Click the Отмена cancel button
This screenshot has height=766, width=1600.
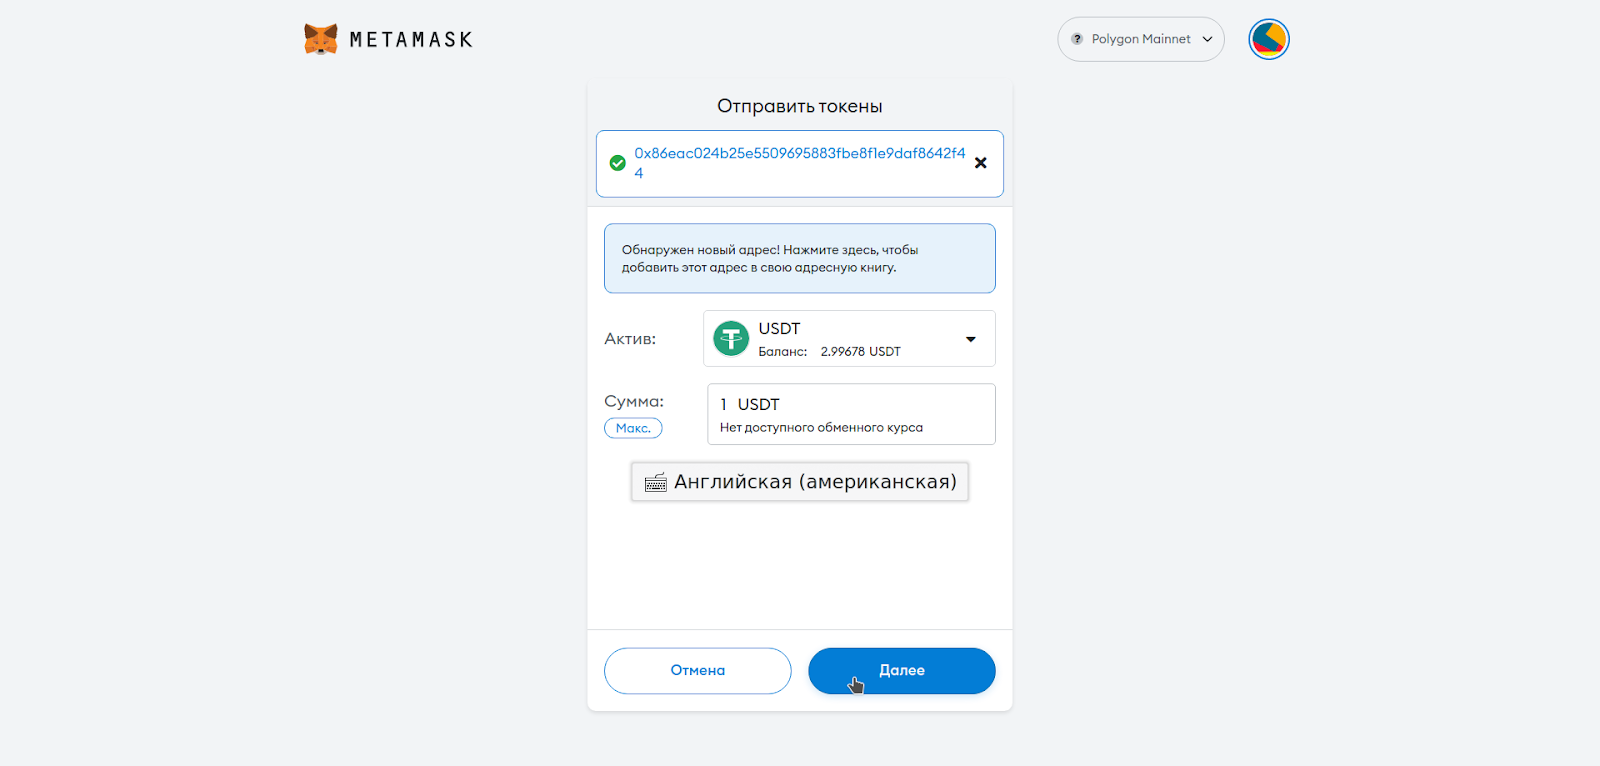698,671
